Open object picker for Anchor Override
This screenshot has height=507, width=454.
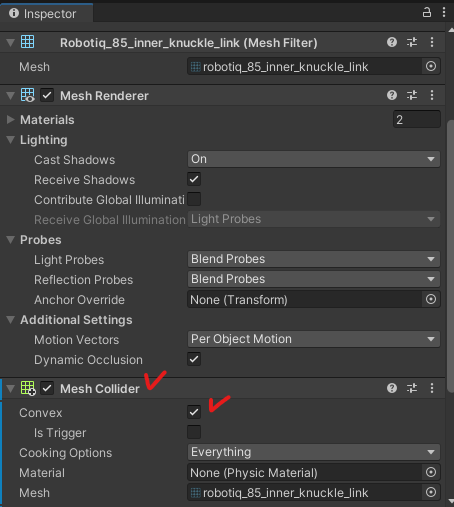(x=431, y=299)
